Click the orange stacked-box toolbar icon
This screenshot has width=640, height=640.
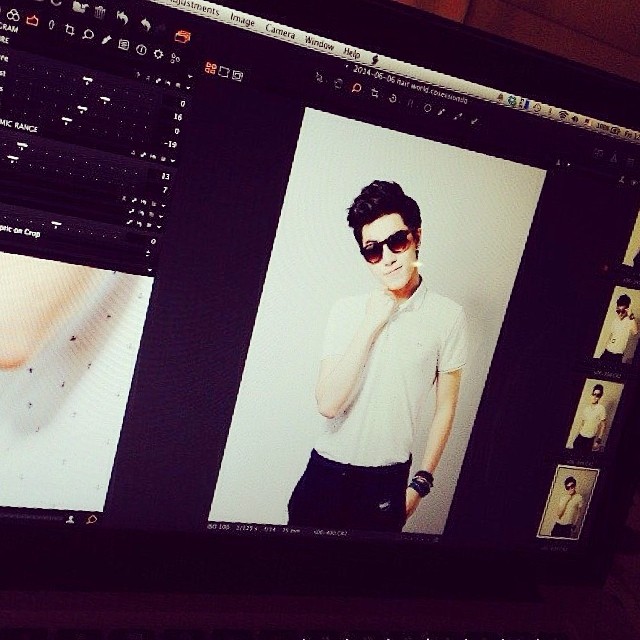click(182, 37)
